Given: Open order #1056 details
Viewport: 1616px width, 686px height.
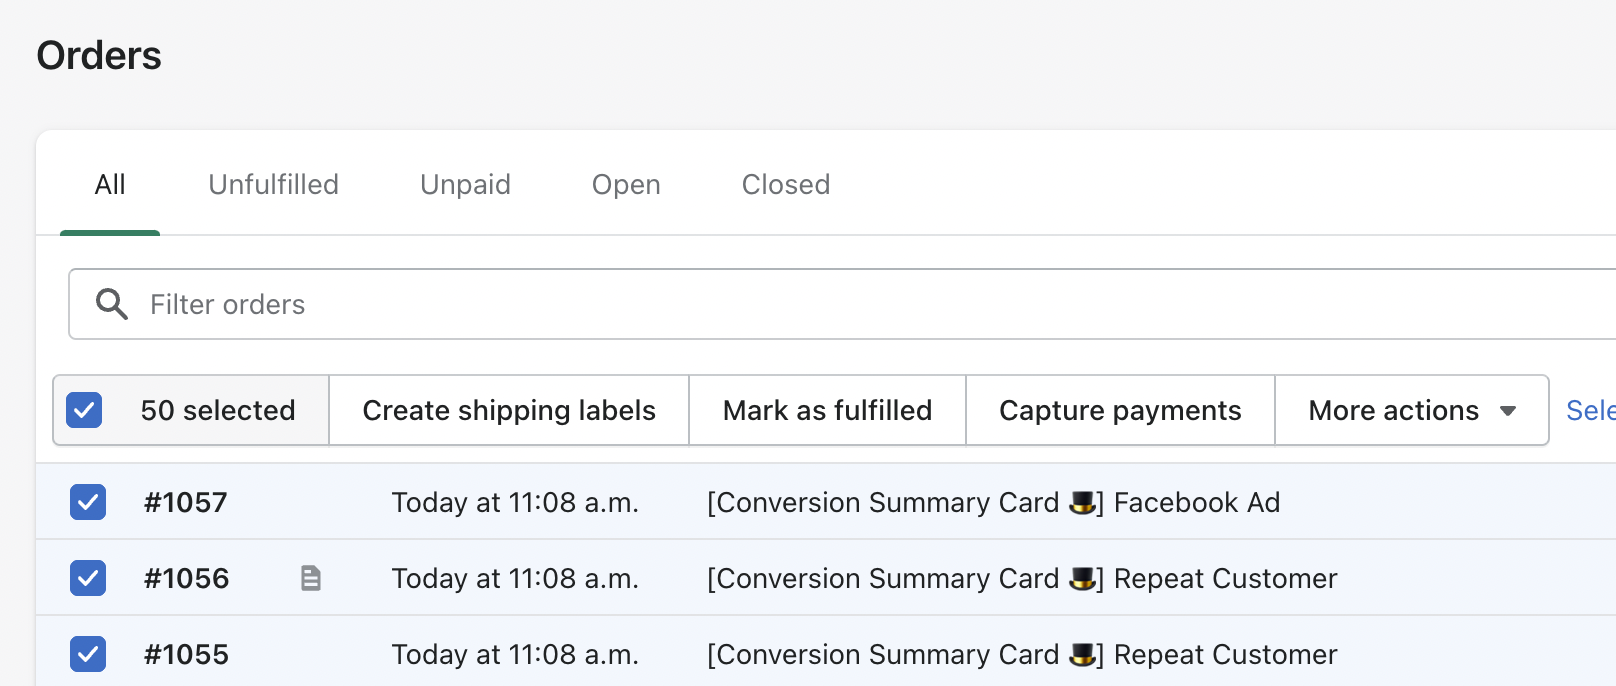Looking at the screenshot, I should pos(187,578).
